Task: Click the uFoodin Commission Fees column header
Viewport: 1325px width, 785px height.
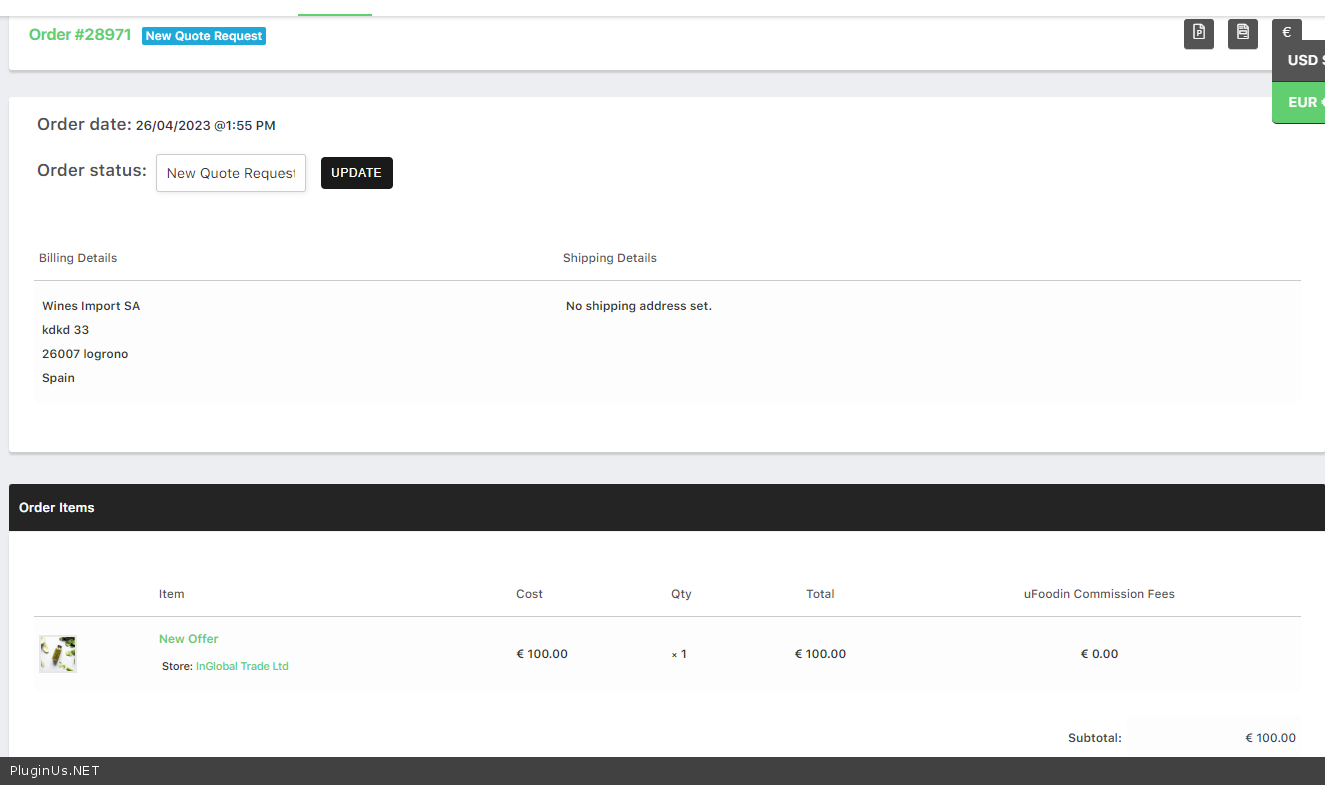Action: click(1099, 594)
